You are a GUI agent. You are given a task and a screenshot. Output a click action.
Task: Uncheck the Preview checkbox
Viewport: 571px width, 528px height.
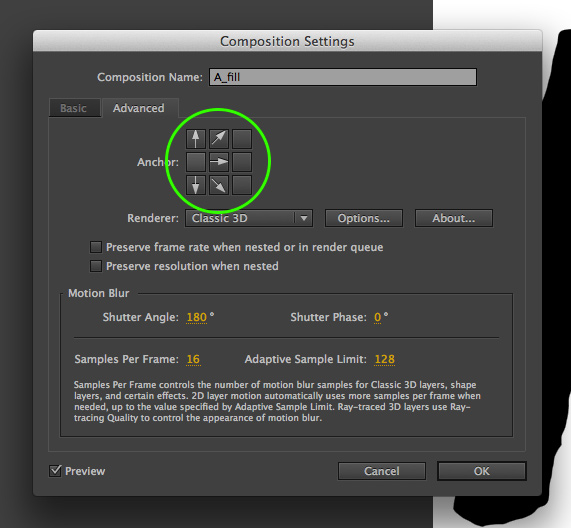[x=55, y=471]
